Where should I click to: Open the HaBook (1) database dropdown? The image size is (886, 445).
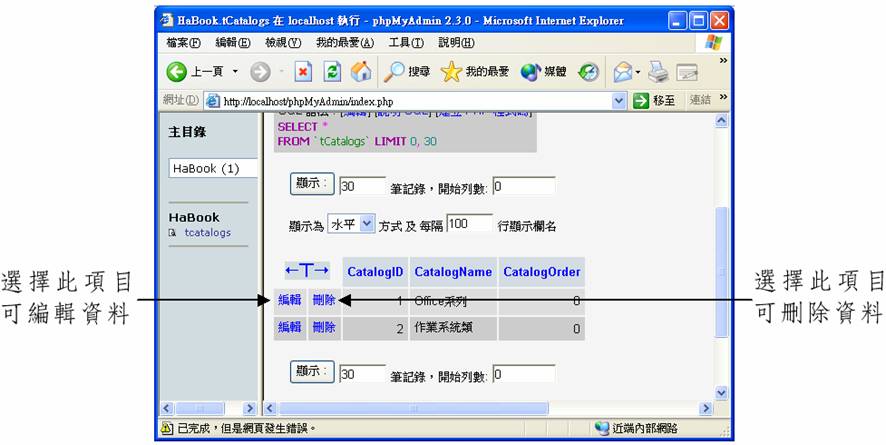213,168
